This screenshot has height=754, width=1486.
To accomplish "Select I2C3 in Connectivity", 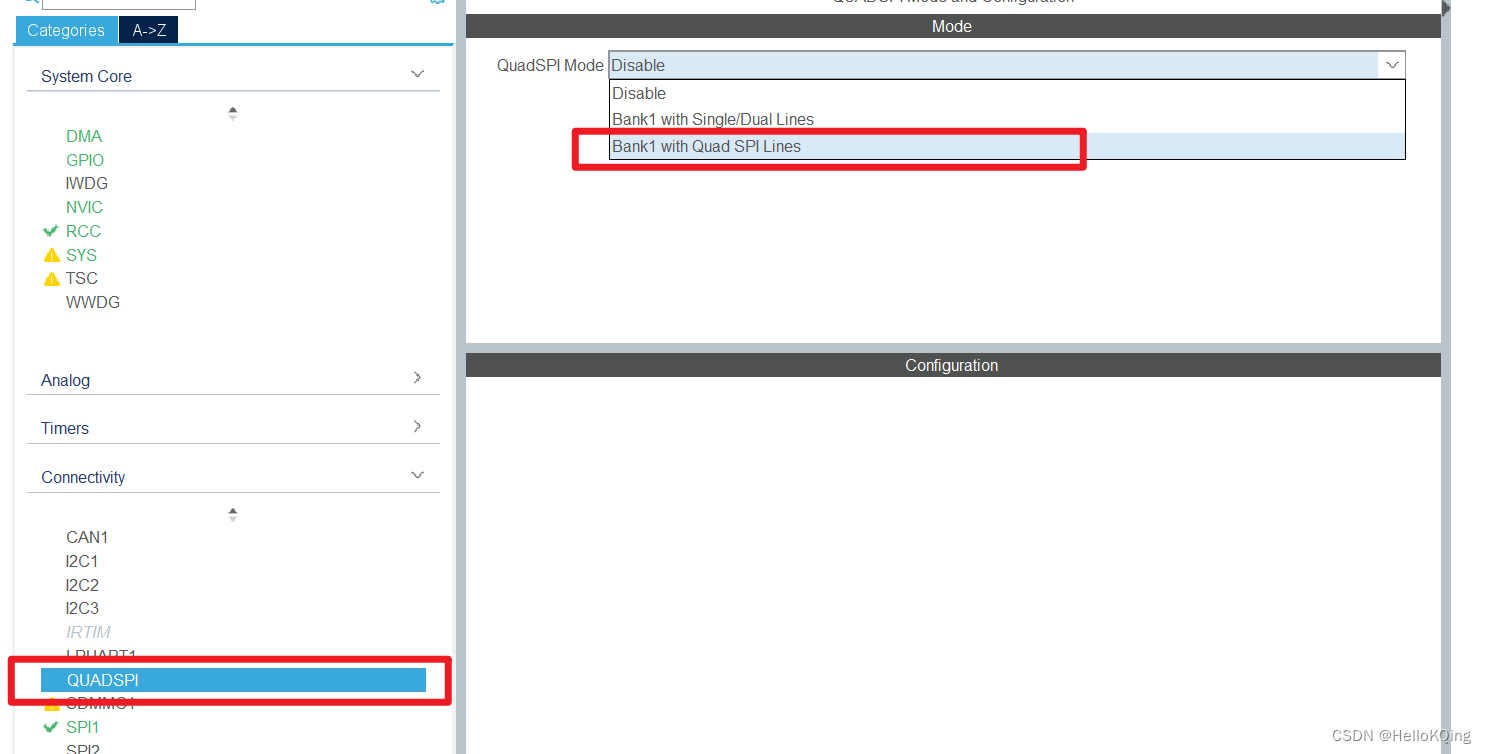I will coord(82,608).
